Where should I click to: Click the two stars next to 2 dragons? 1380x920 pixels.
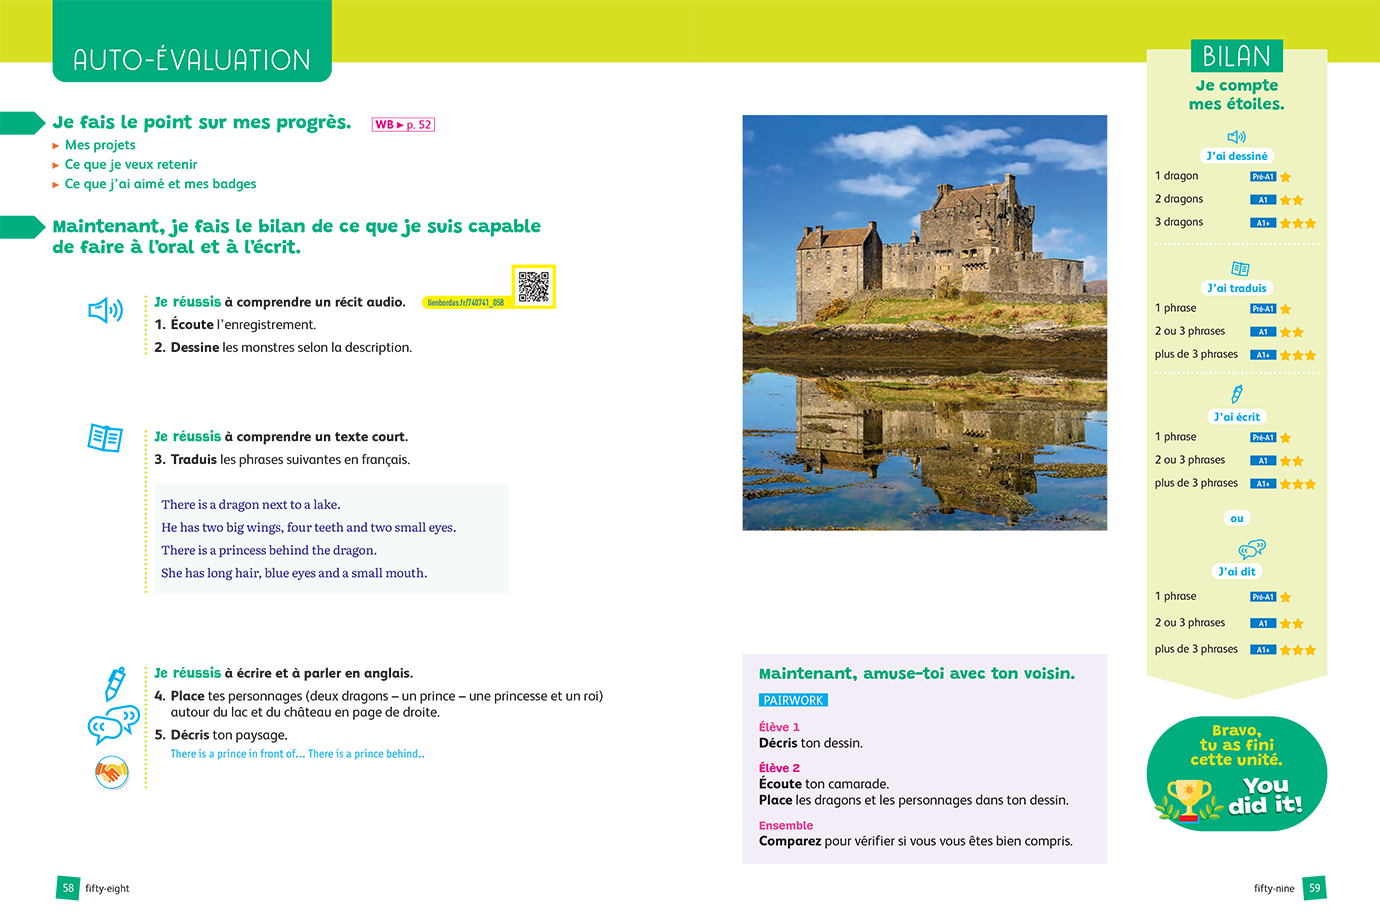pos(1292,200)
